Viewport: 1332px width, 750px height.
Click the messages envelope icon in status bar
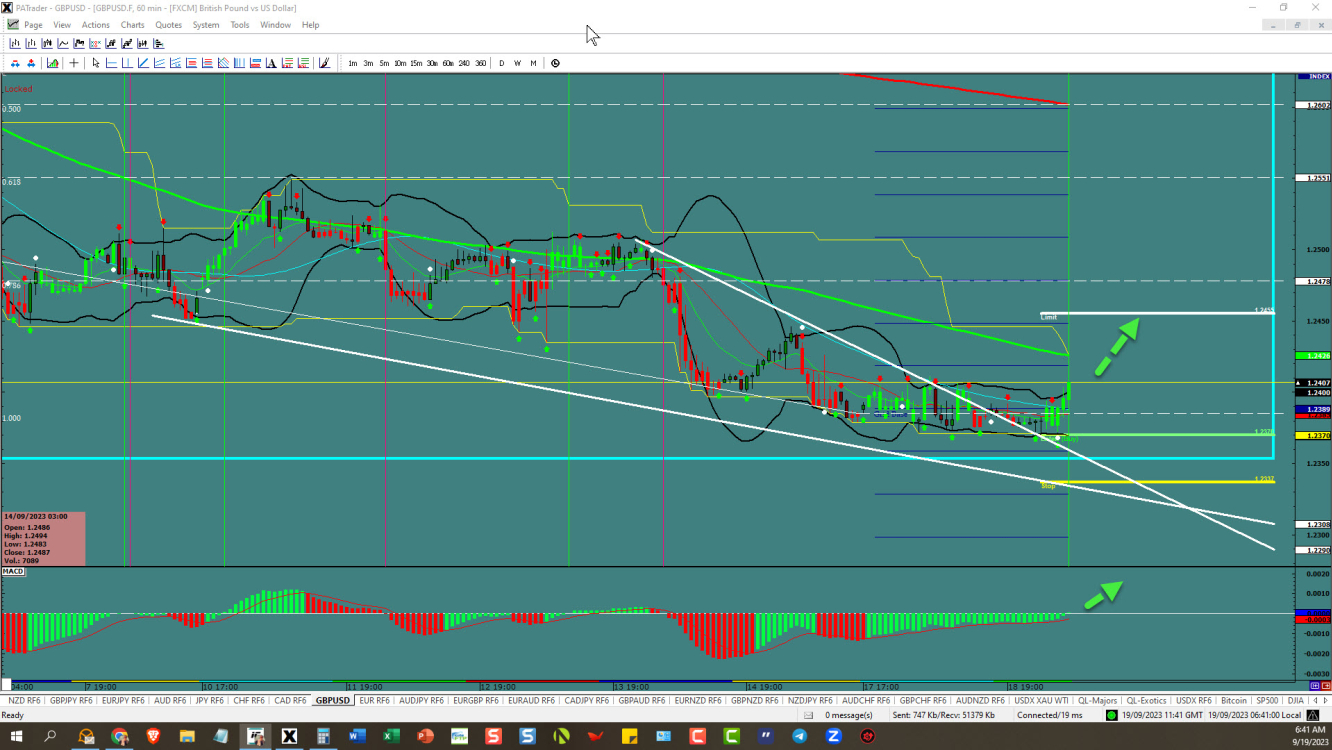[809, 715]
